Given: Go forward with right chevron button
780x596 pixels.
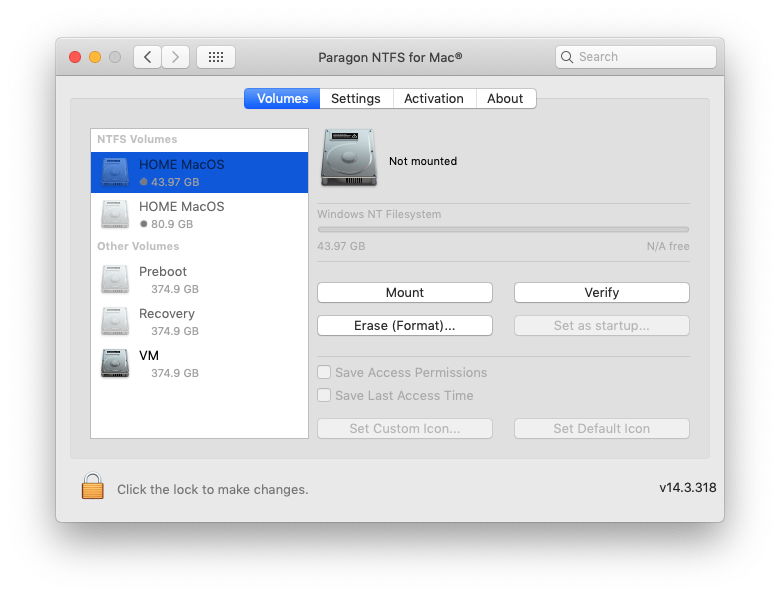Looking at the screenshot, I should pyautogui.click(x=175, y=57).
